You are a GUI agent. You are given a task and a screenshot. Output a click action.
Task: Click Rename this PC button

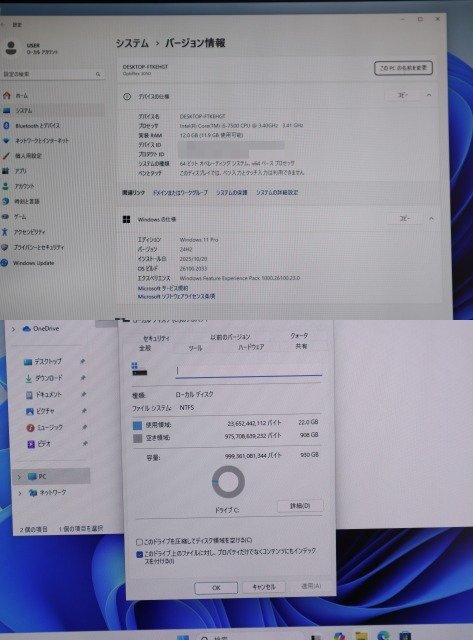pos(403,68)
